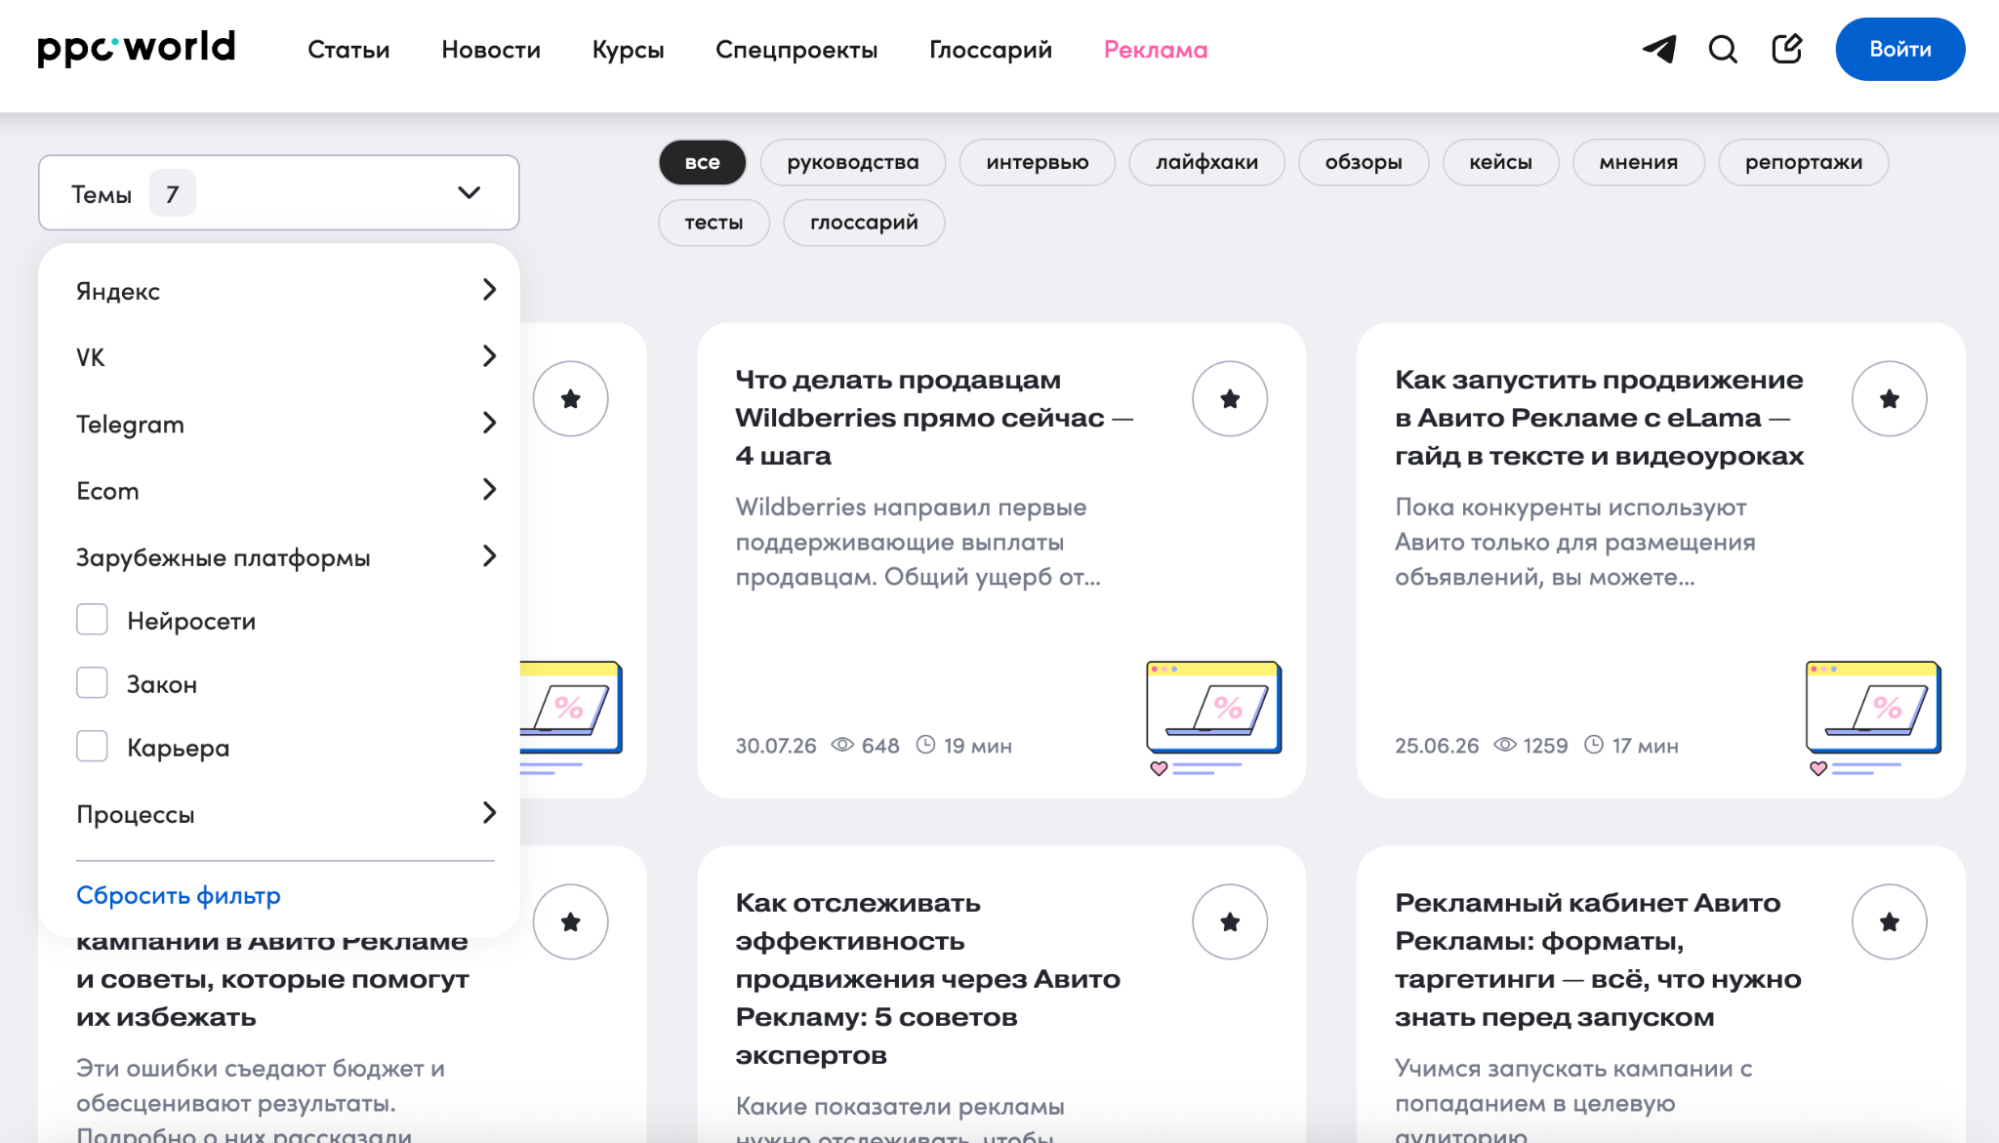
Task: Filter by руководства chip
Action: point(852,162)
